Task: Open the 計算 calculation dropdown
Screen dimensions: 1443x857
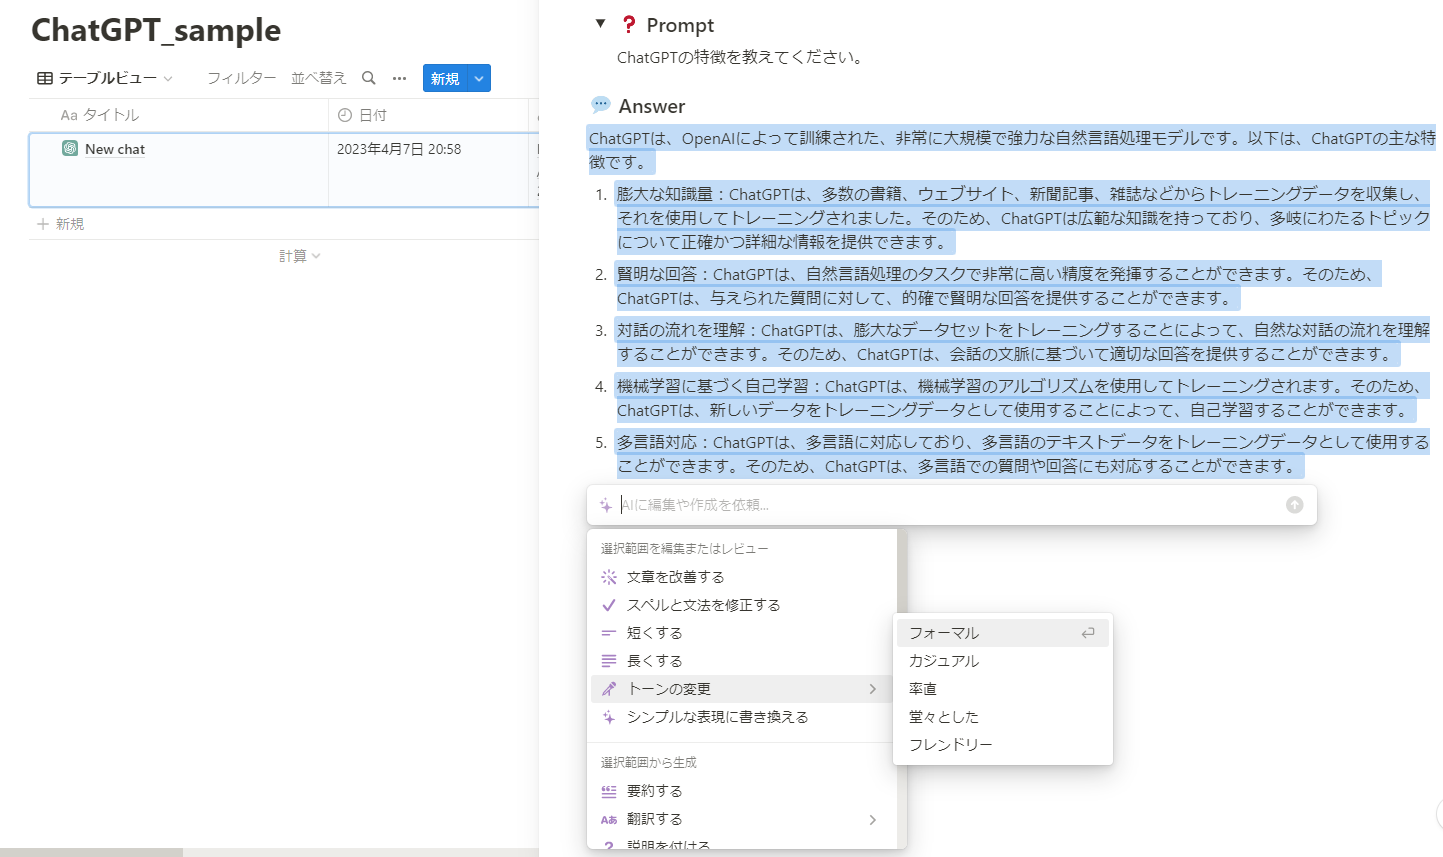Action: click(299, 256)
